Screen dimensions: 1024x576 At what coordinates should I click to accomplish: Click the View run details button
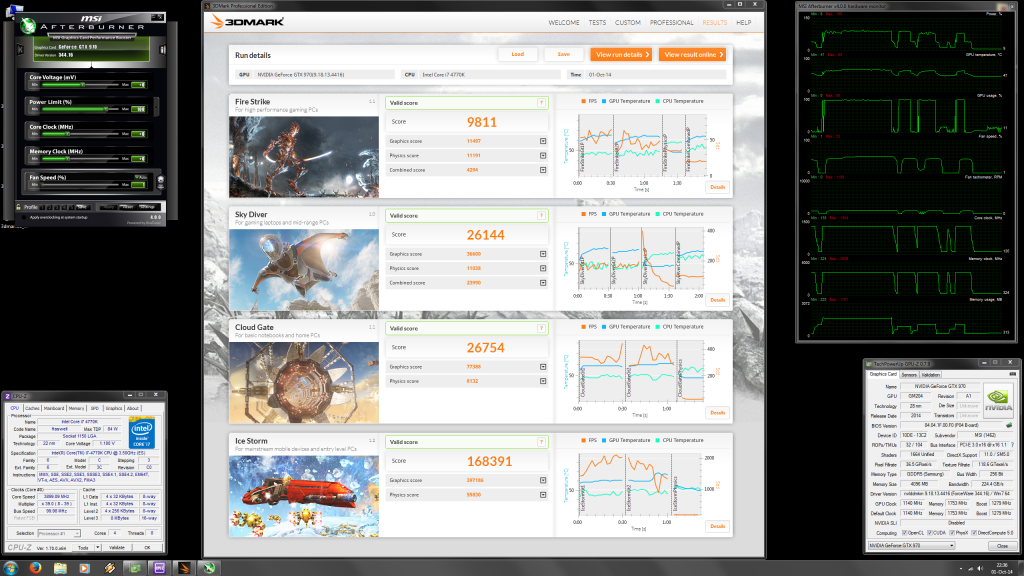click(620, 55)
